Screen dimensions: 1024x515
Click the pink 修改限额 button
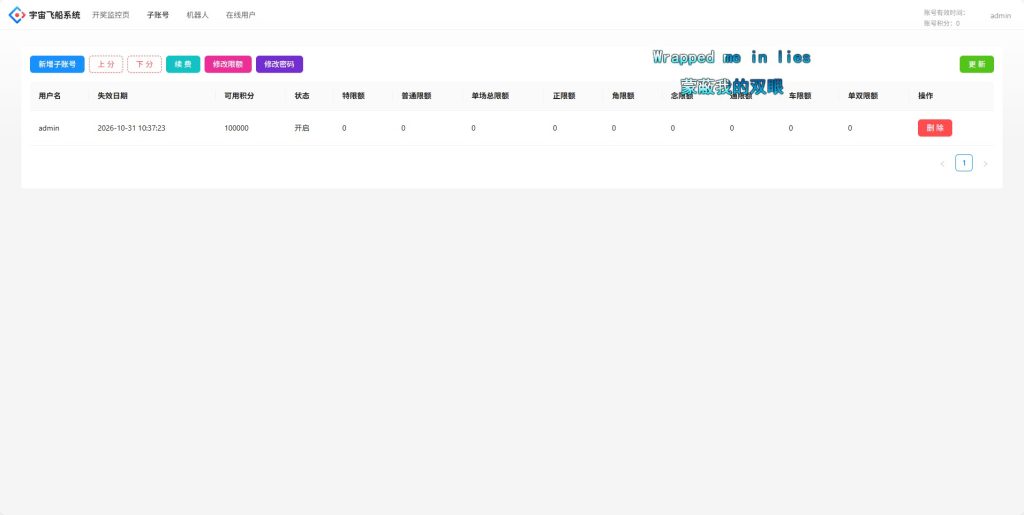[228, 64]
